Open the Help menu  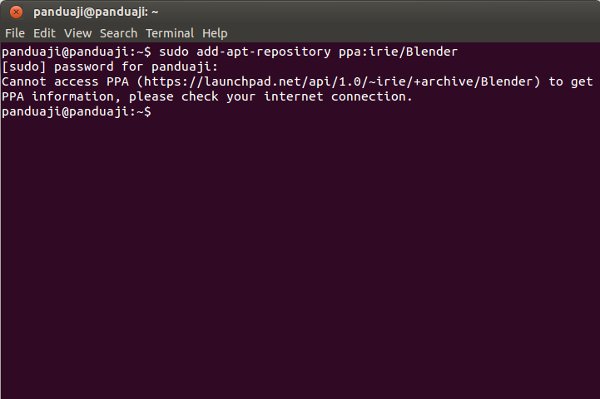tap(215, 34)
